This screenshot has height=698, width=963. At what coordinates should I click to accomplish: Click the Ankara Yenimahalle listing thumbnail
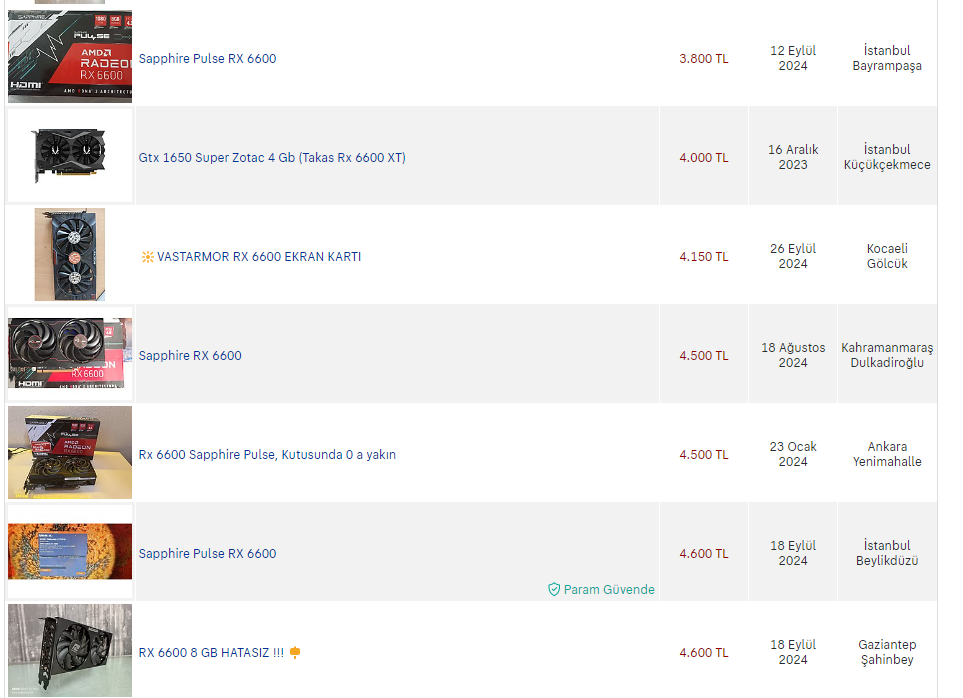point(70,452)
